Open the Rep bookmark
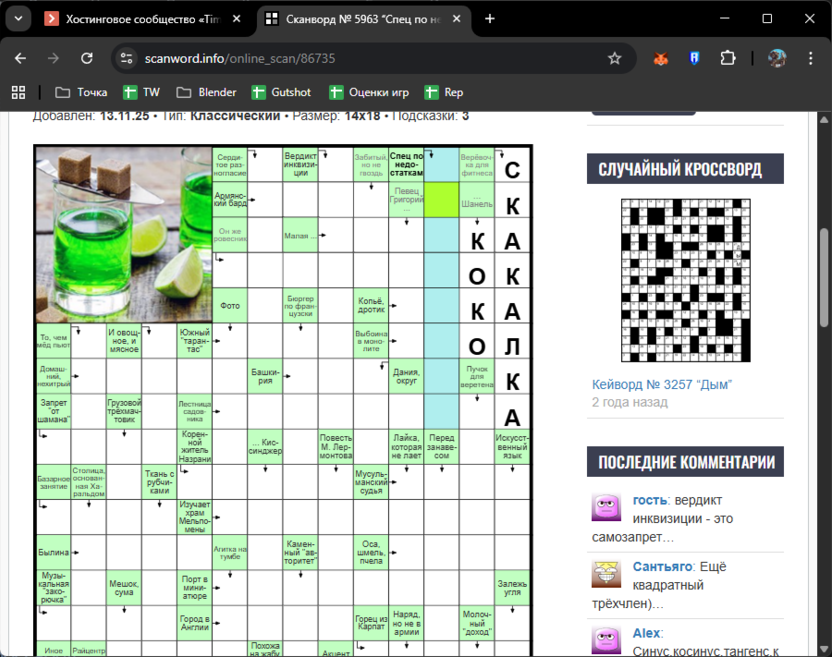Viewport: 832px width, 657px height. tap(444, 92)
